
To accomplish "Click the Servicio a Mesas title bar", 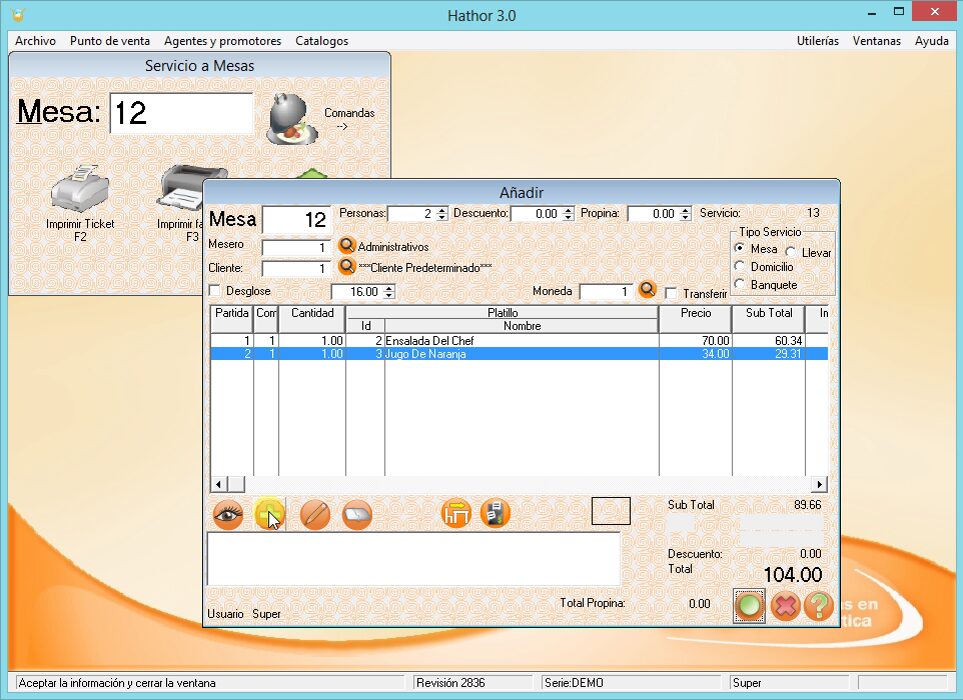I will (x=200, y=65).
